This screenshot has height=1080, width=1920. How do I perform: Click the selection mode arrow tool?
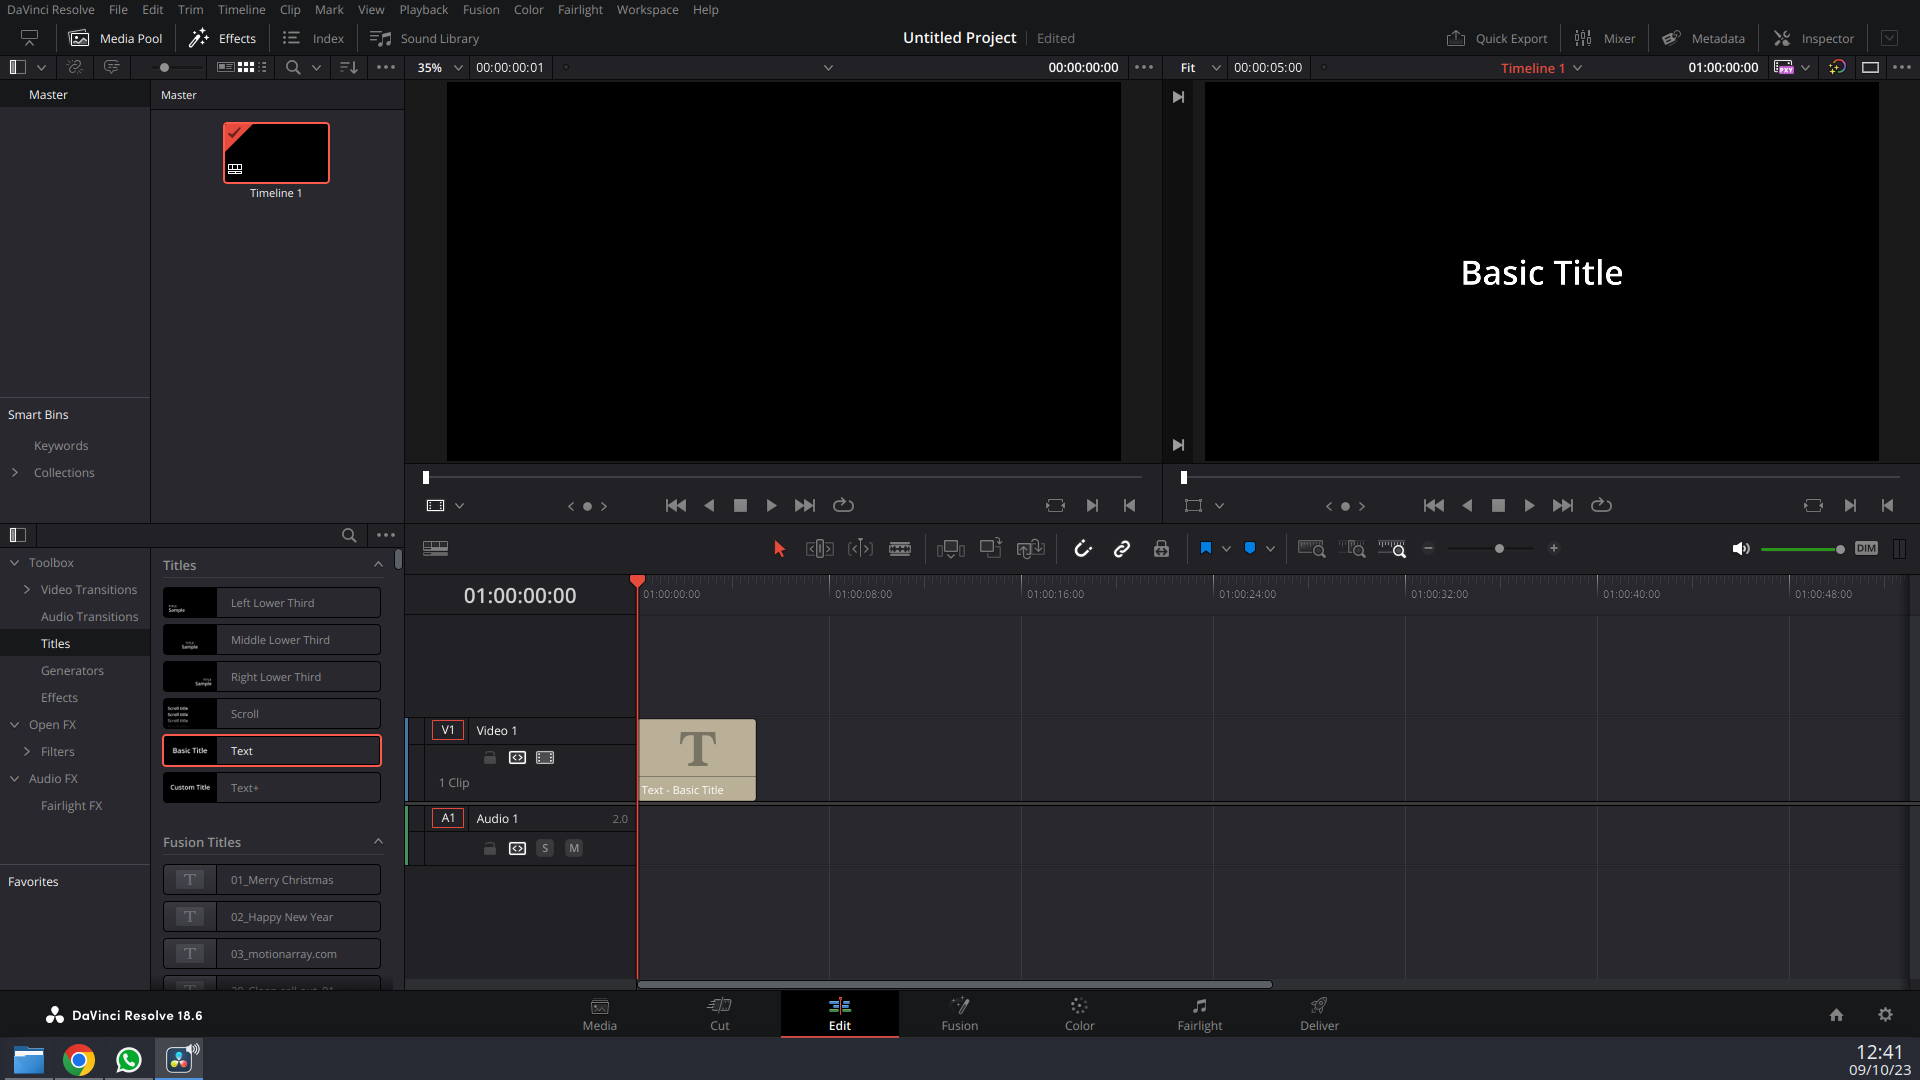click(780, 548)
